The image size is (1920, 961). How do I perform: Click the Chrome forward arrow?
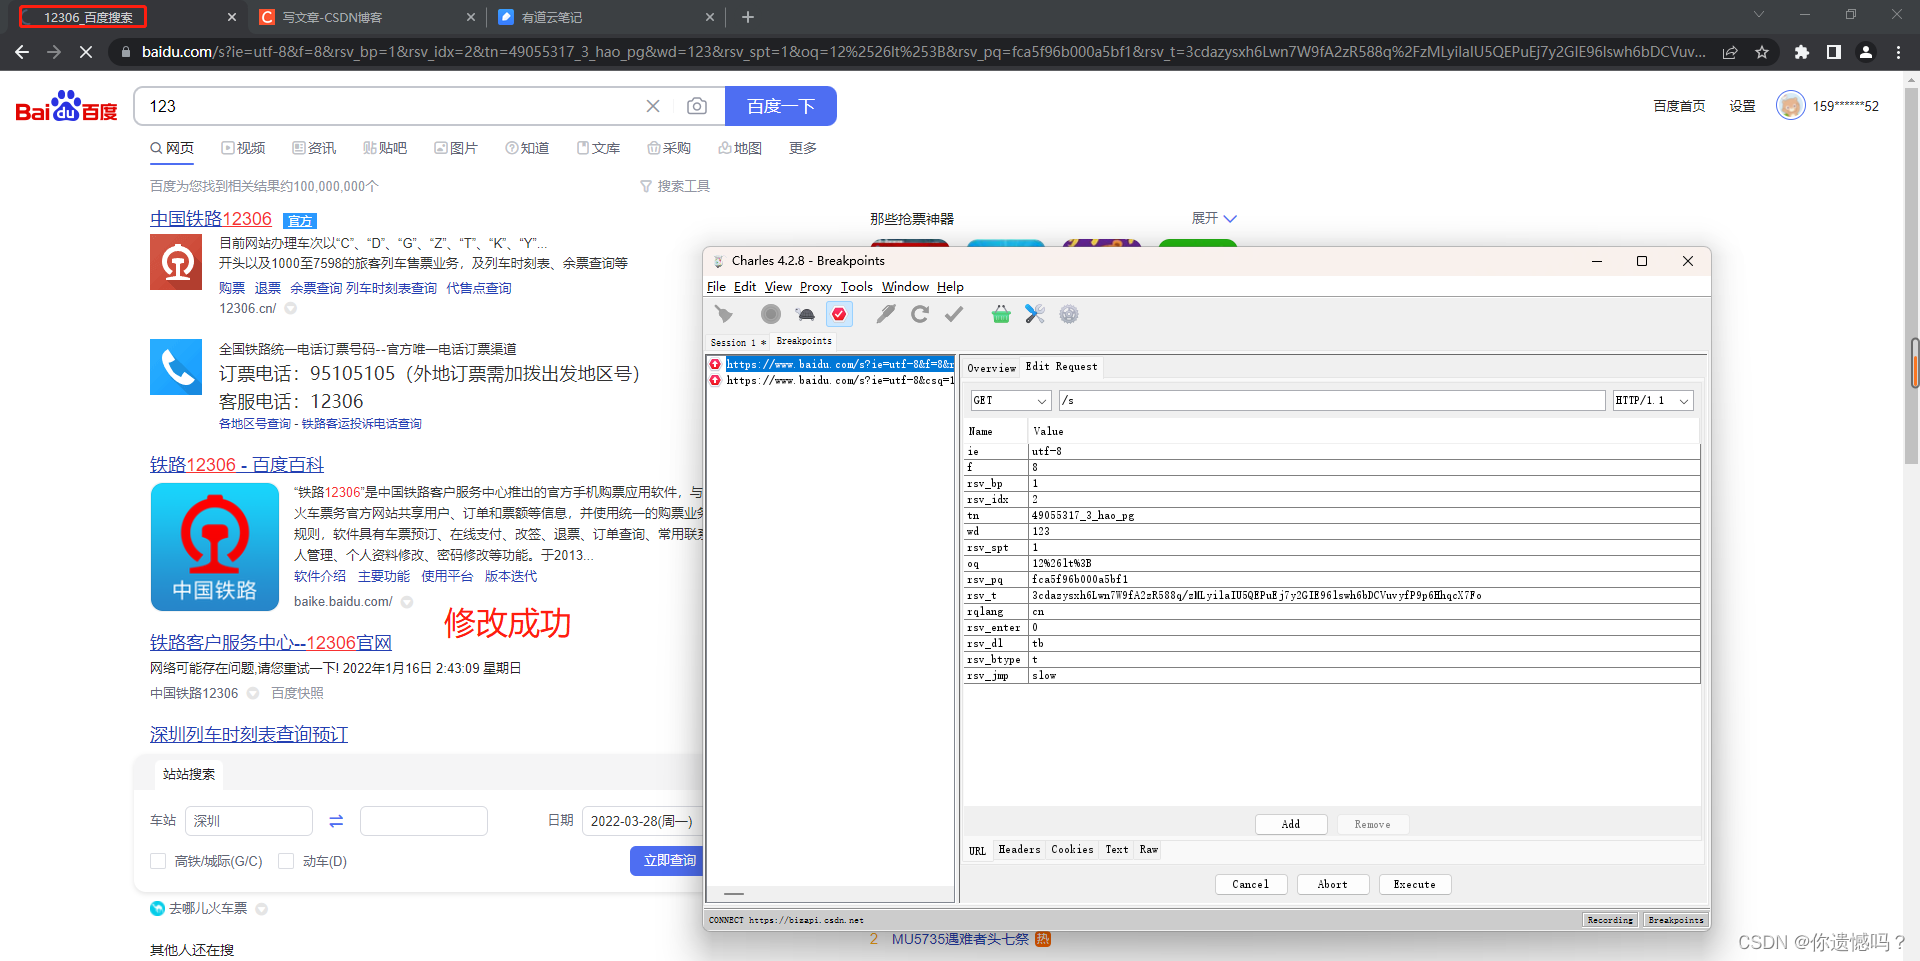coord(54,52)
